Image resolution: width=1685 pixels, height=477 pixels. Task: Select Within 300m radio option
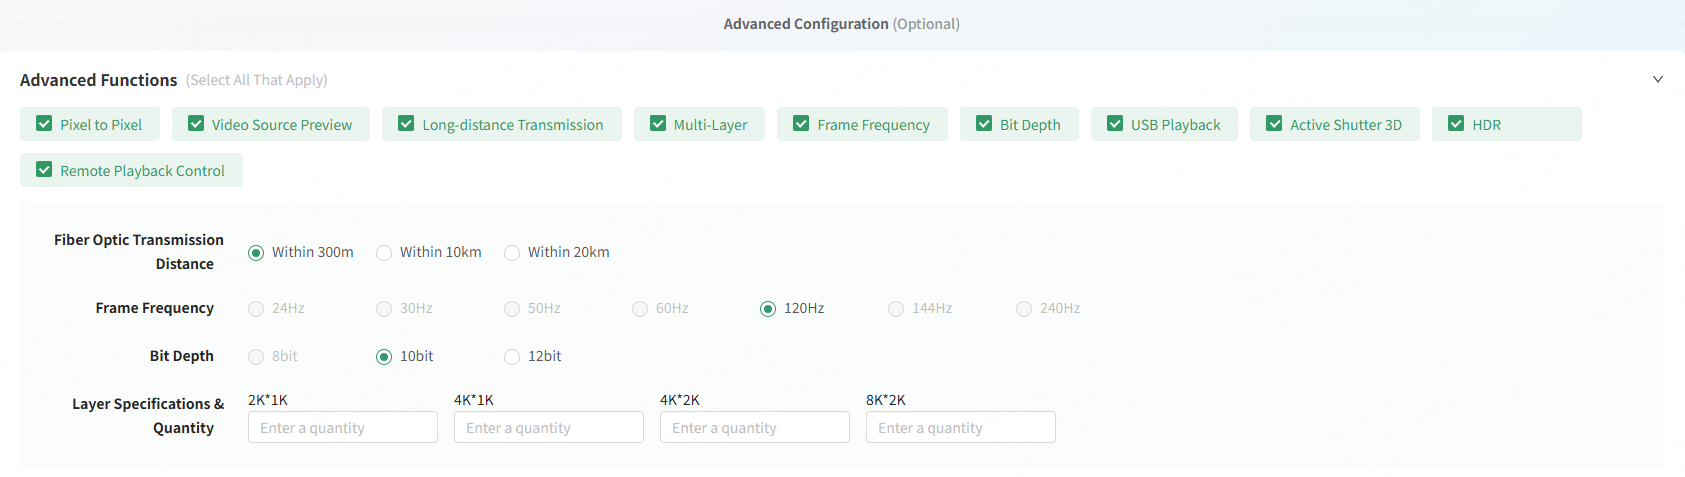click(x=256, y=253)
